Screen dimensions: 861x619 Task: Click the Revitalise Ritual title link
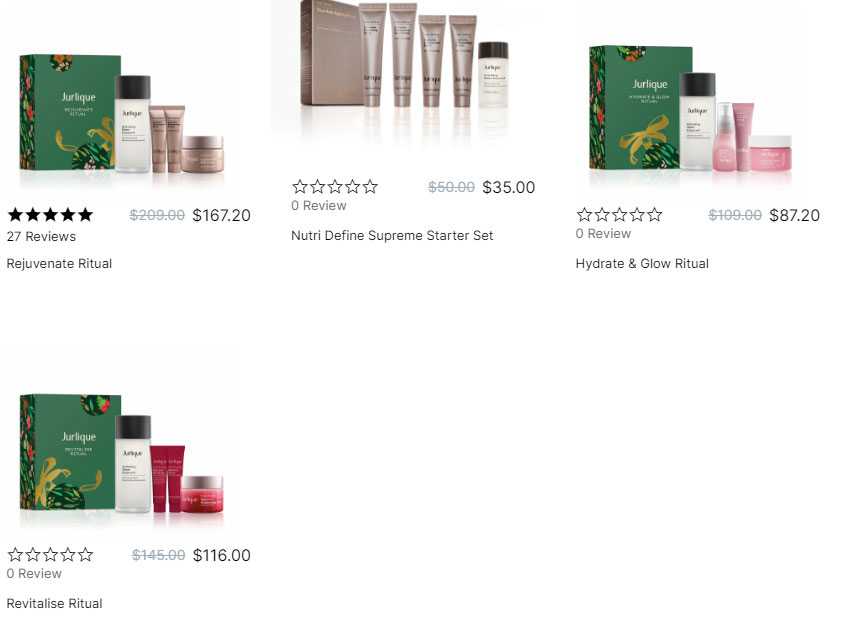pos(54,604)
